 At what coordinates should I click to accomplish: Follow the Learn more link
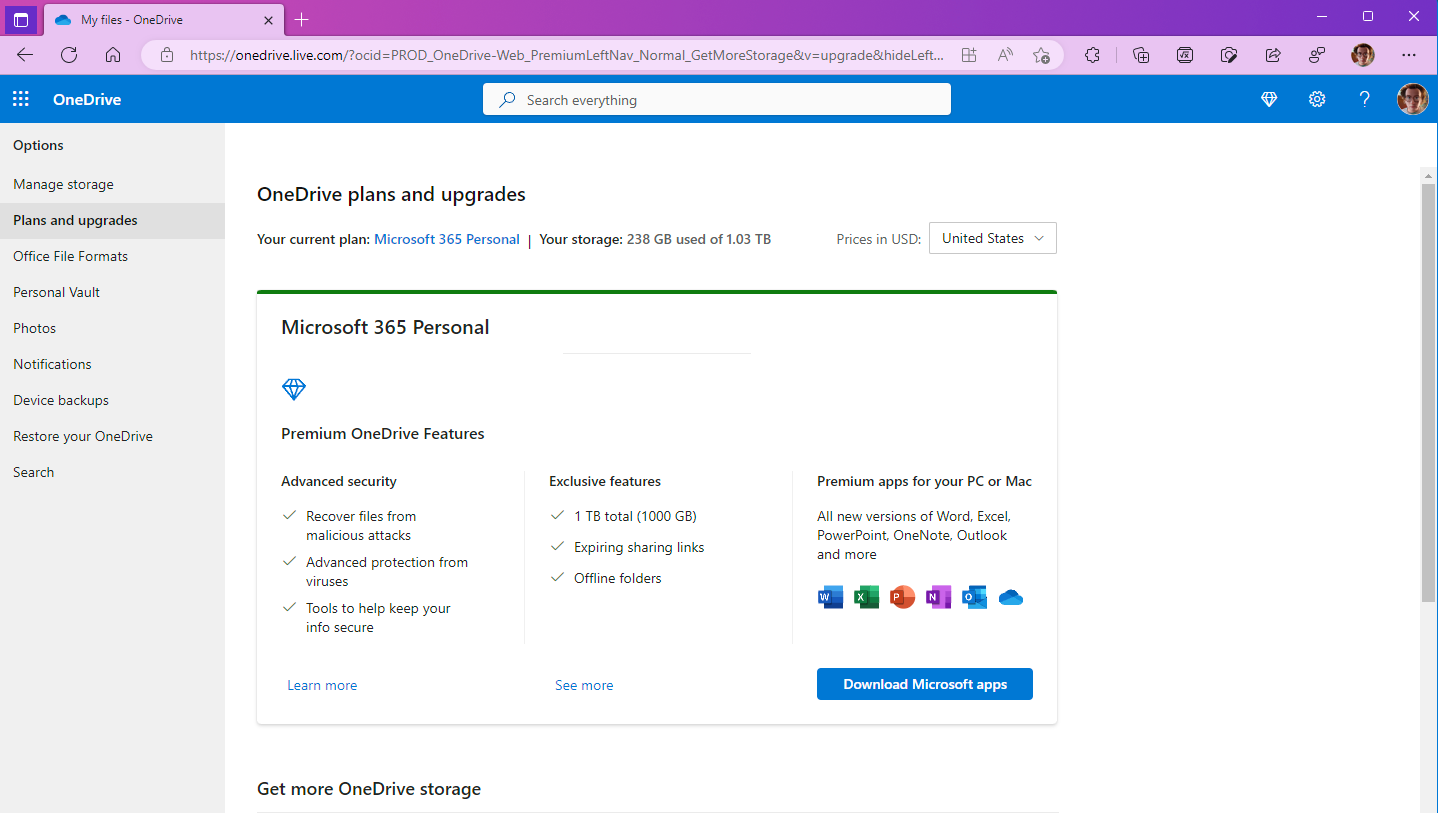point(322,685)
